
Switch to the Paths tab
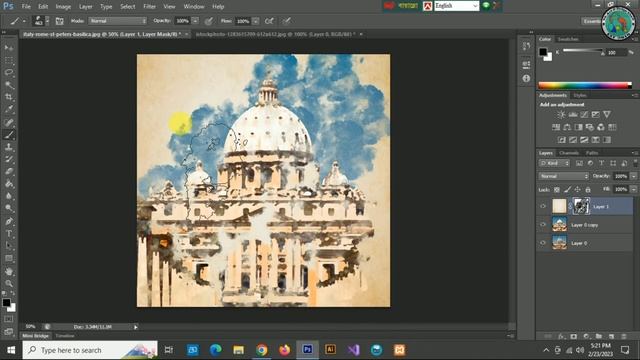tap(592, 153)
